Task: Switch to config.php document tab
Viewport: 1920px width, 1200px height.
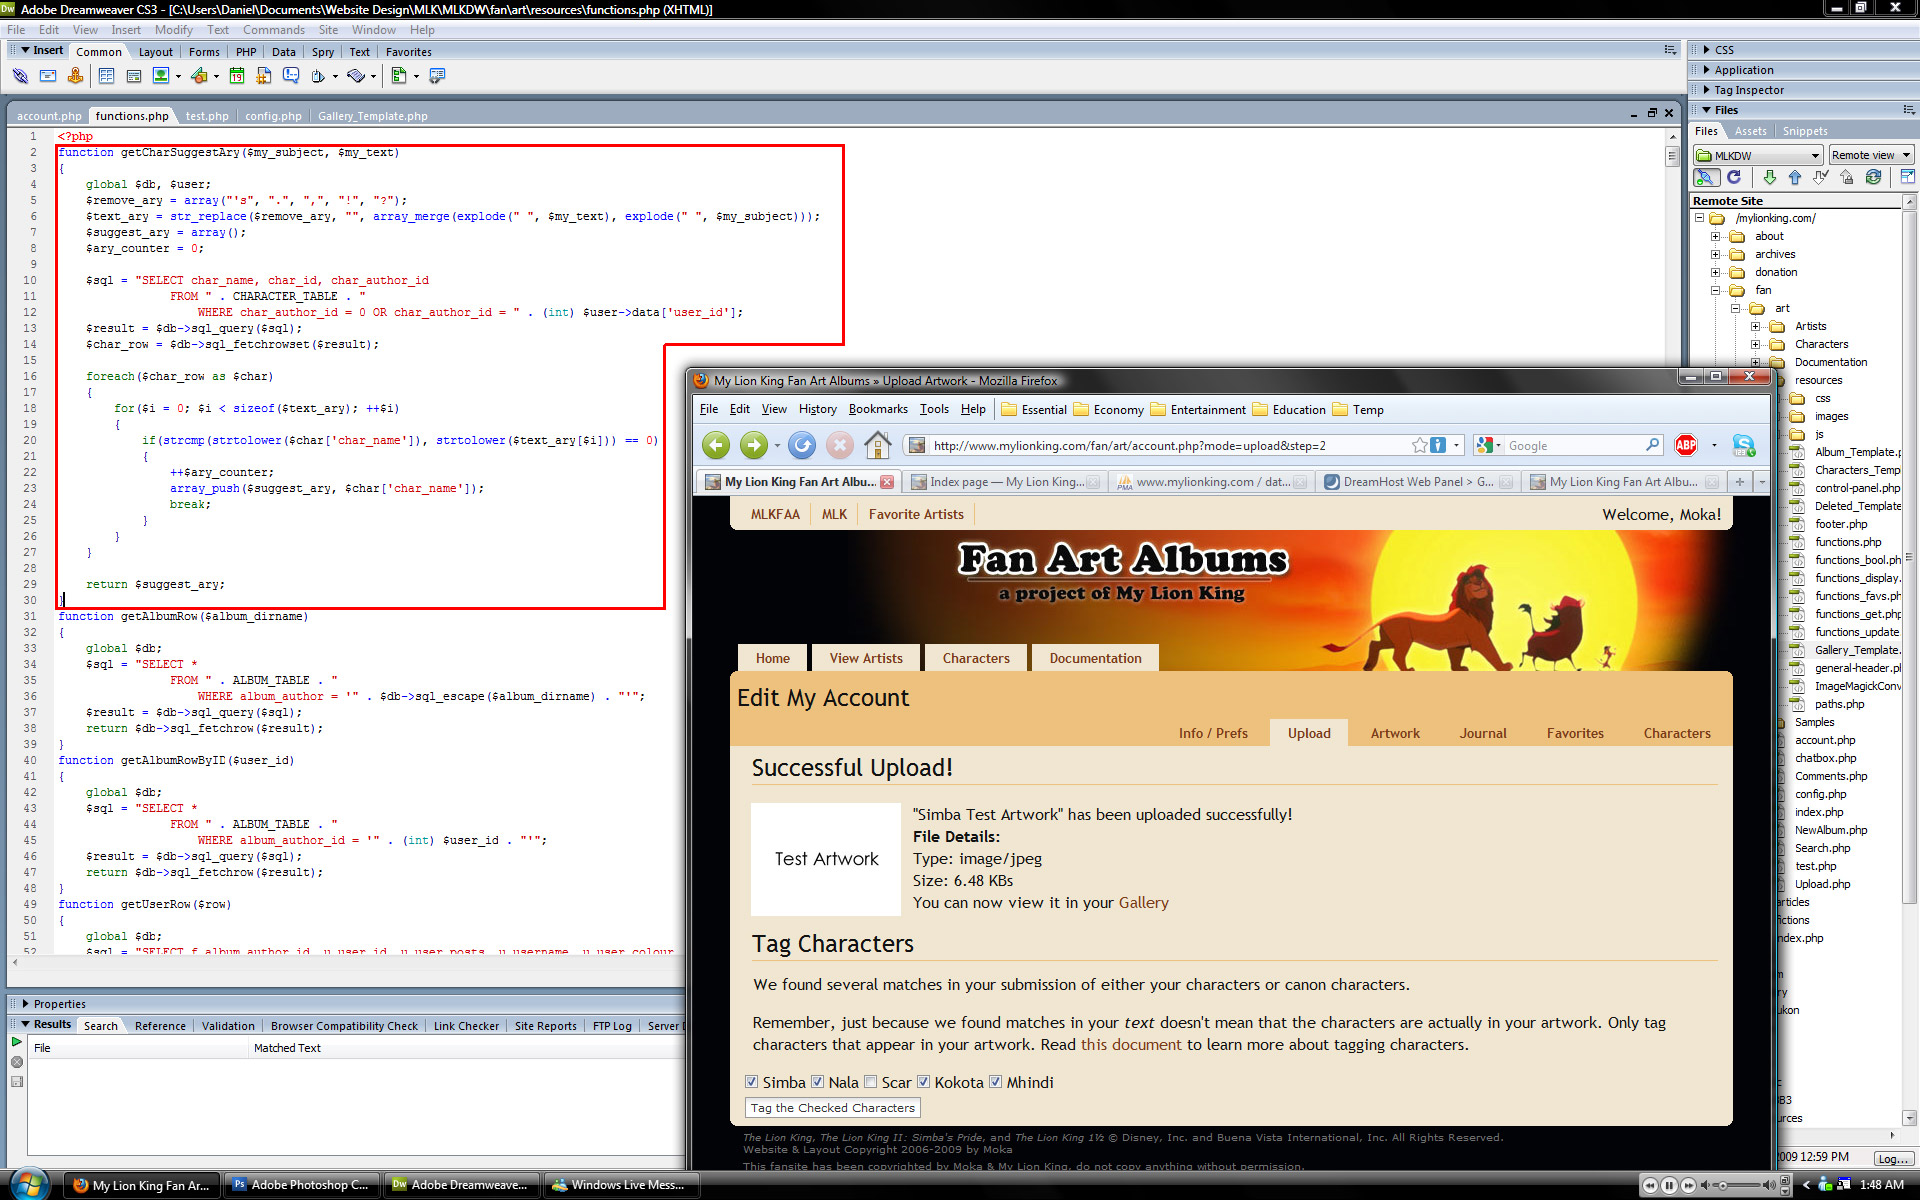Action: pos(273,116)
